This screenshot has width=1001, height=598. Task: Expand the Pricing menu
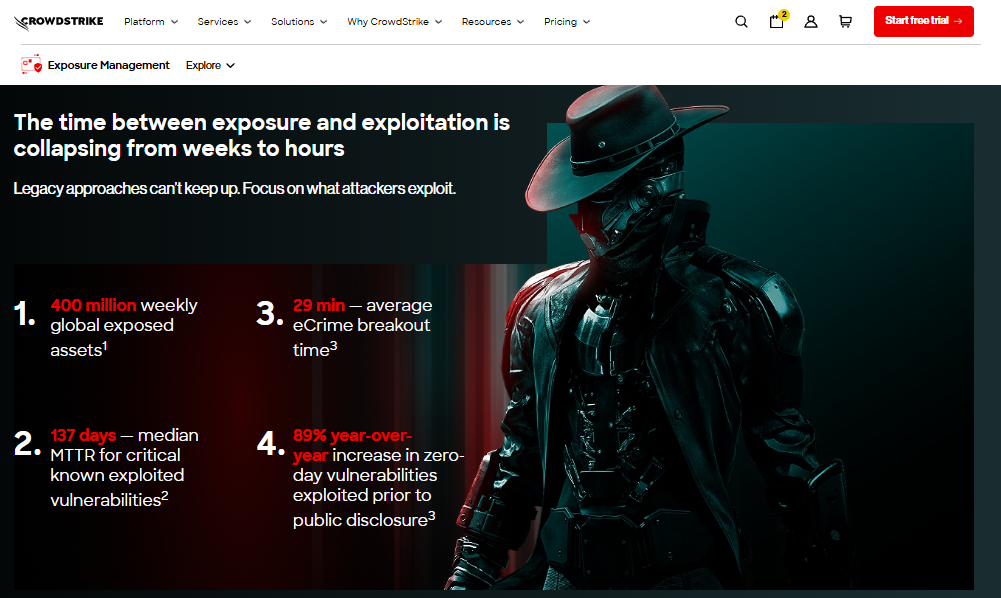[567, 22]
